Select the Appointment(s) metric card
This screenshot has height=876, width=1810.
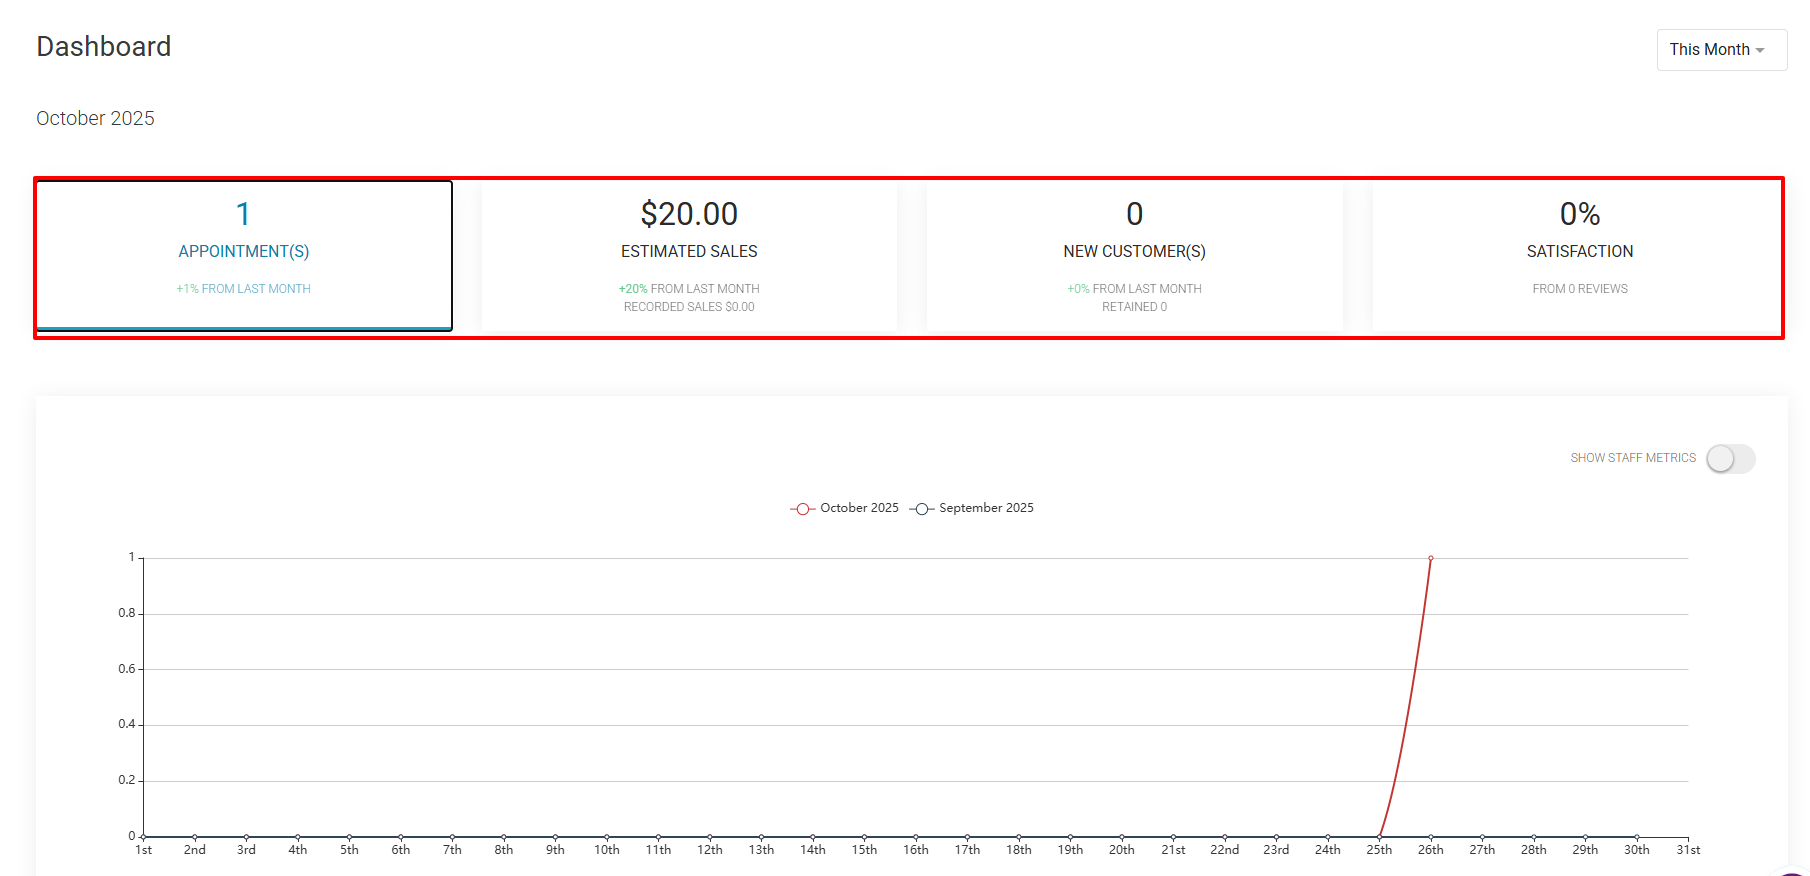click(244, 256)
